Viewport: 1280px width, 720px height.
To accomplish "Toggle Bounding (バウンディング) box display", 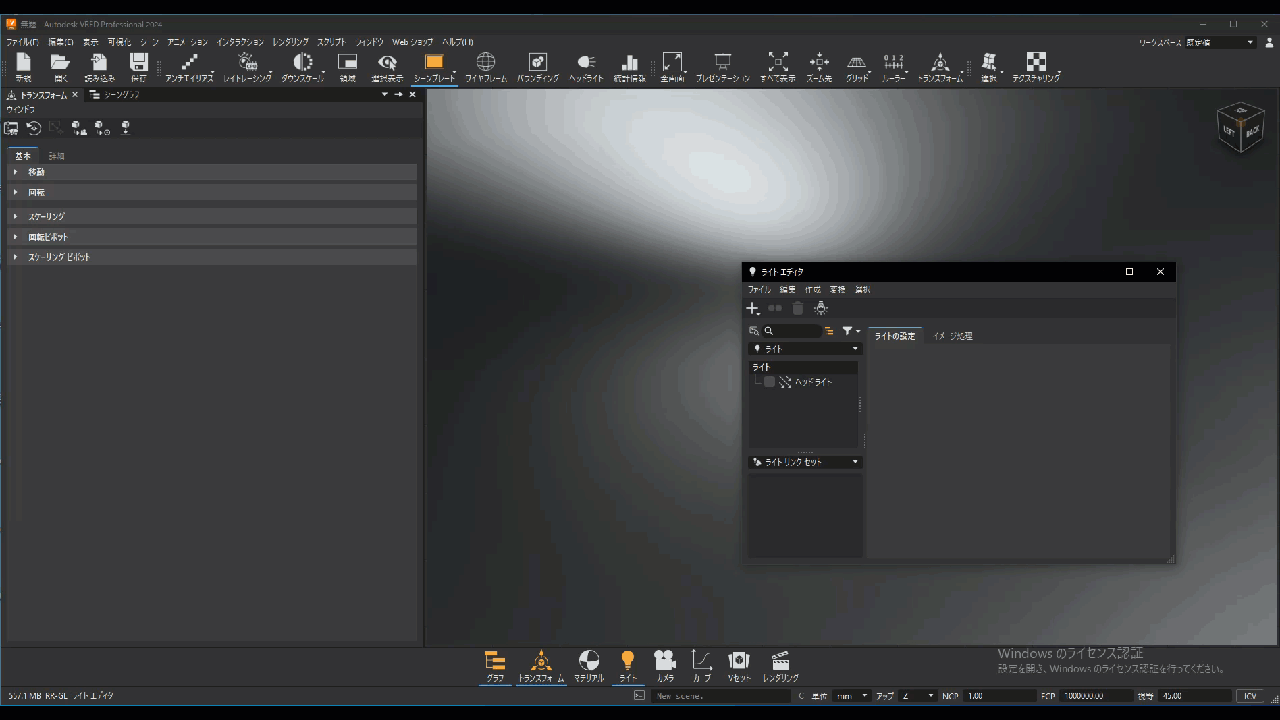I will click(x=538, y=67).
